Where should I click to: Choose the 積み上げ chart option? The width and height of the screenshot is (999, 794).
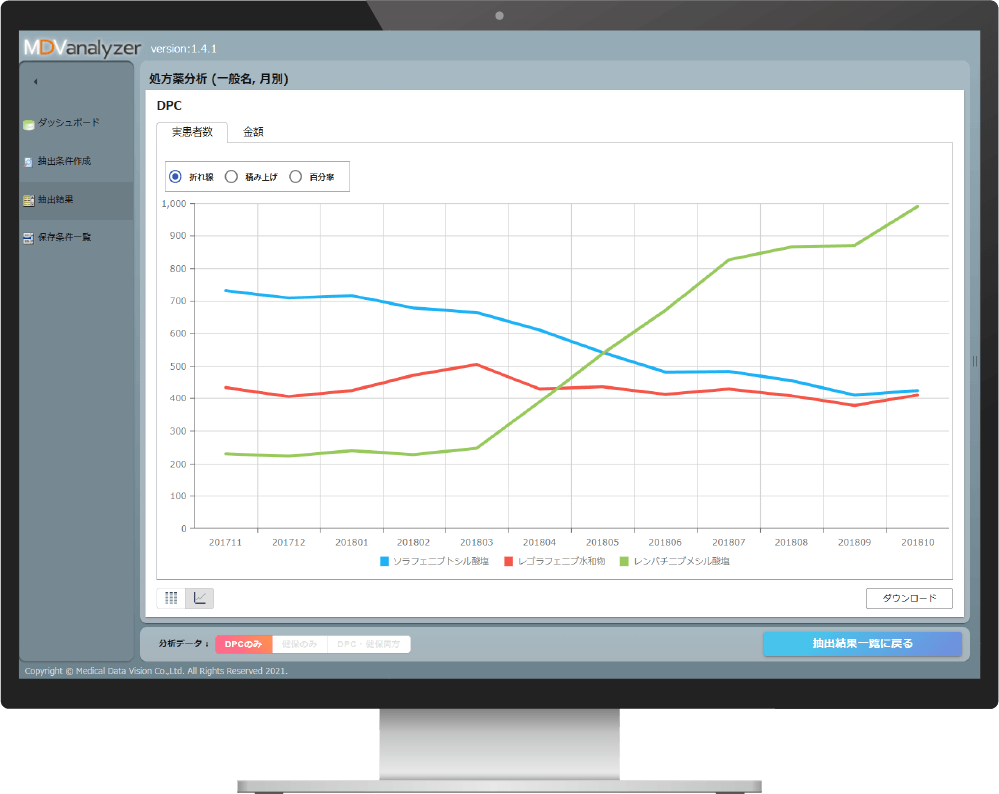coord(231,176)
